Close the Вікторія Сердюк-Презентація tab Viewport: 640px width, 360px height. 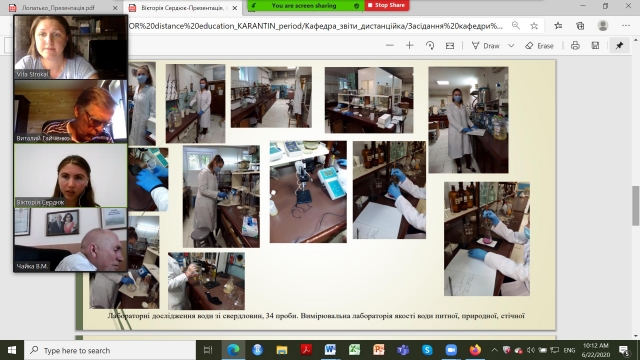(x=235, y=8)
